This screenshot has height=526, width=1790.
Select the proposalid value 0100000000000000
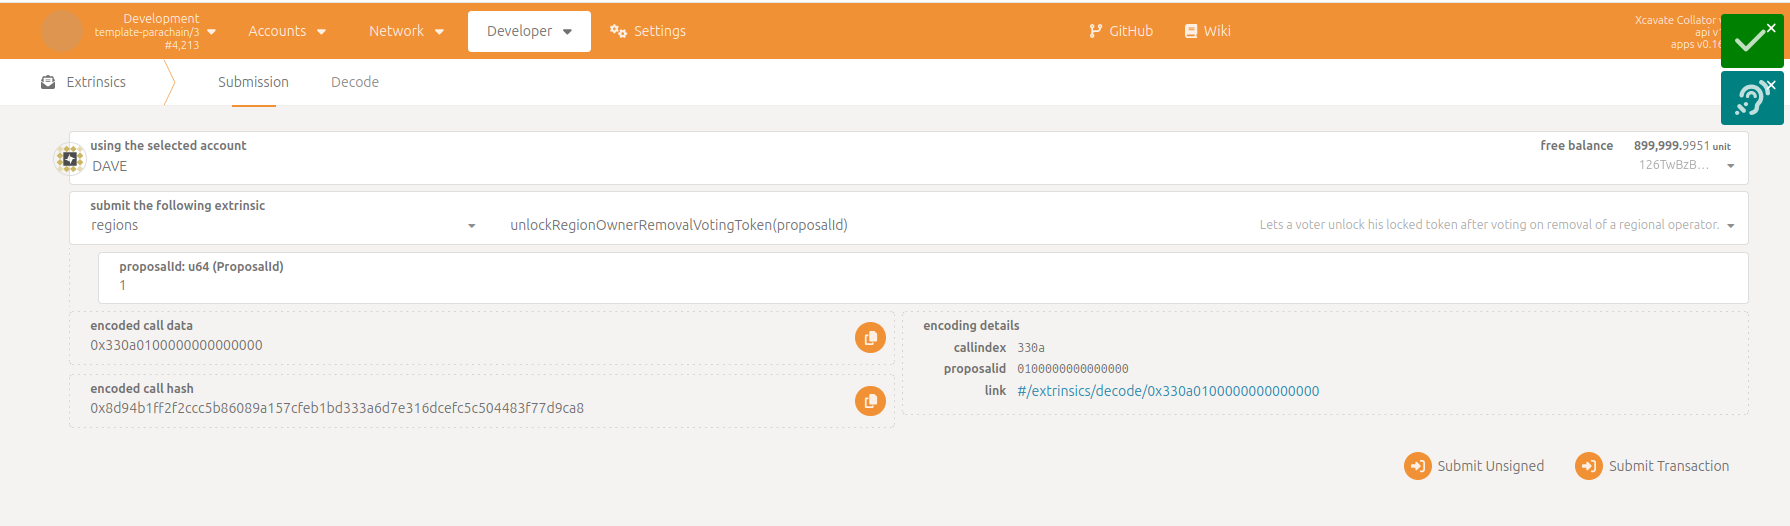click(1073, 369)
